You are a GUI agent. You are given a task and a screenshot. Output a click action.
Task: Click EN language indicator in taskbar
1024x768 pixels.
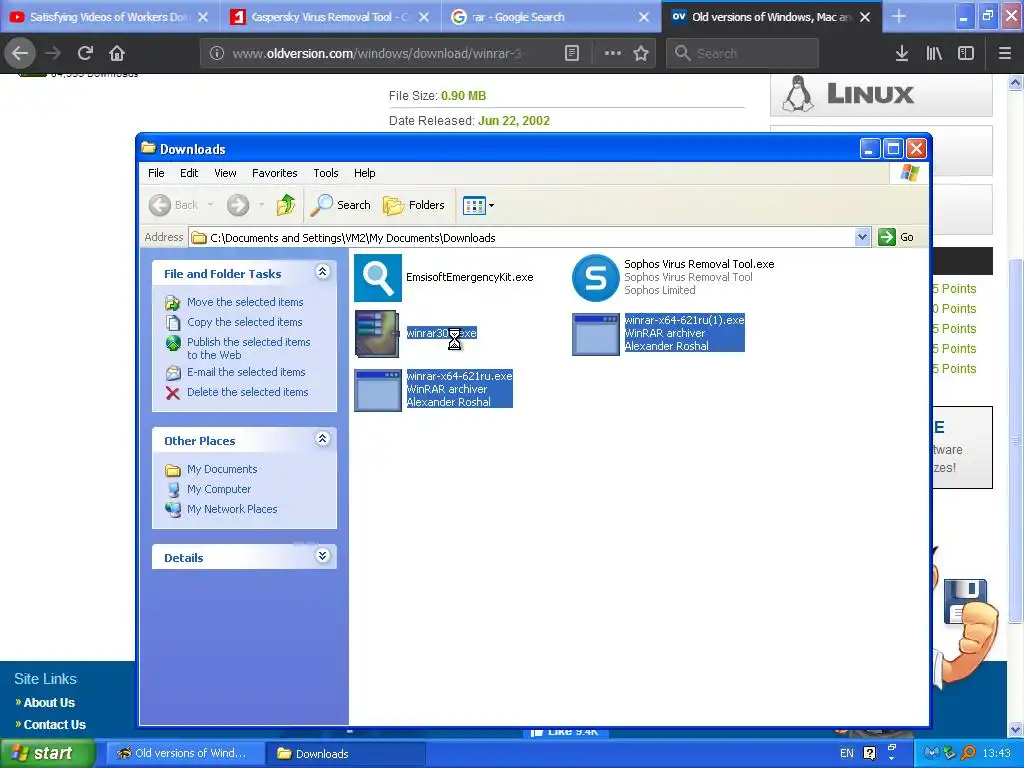pos(846,753)
